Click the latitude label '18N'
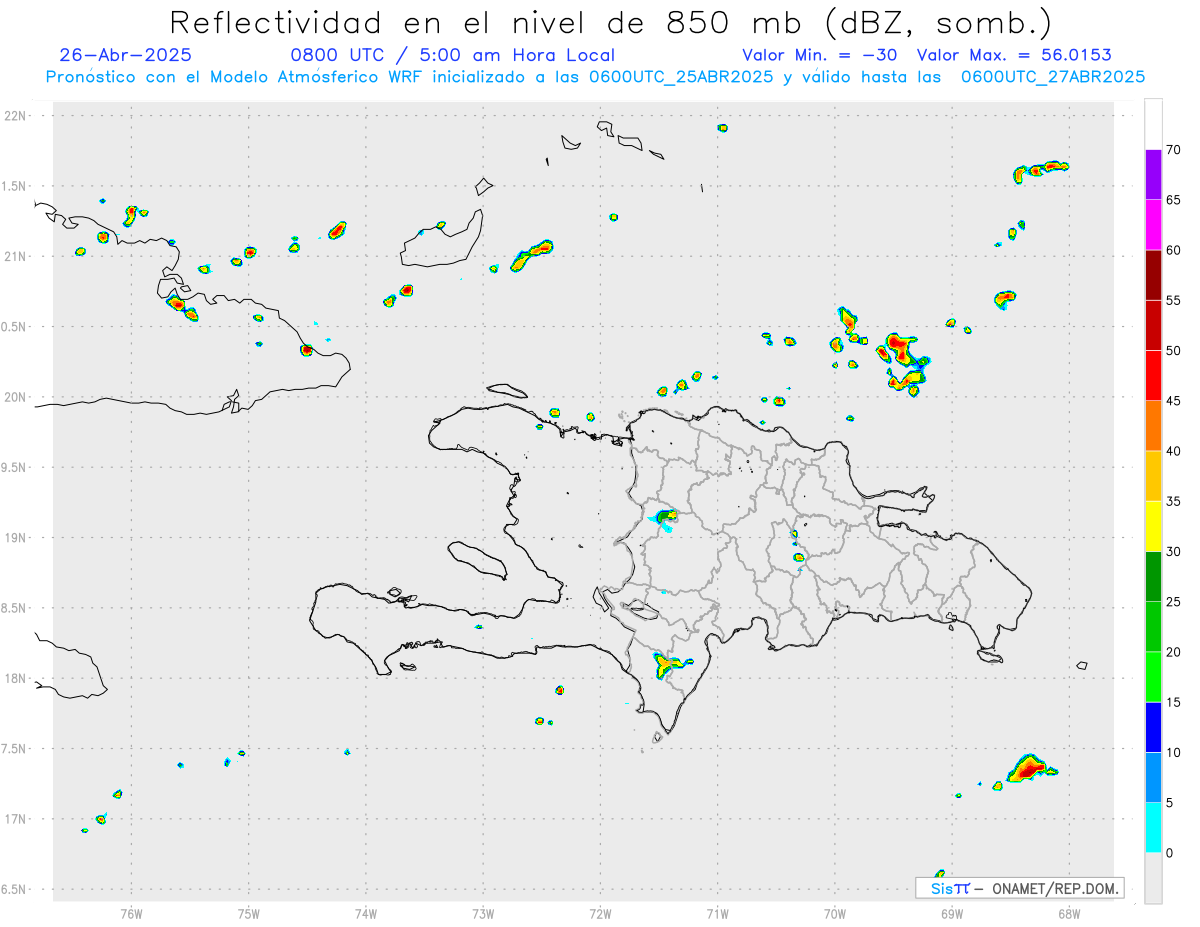Image resolution: width=1200 pixels, height=927 pixels. tap(17, 679)
